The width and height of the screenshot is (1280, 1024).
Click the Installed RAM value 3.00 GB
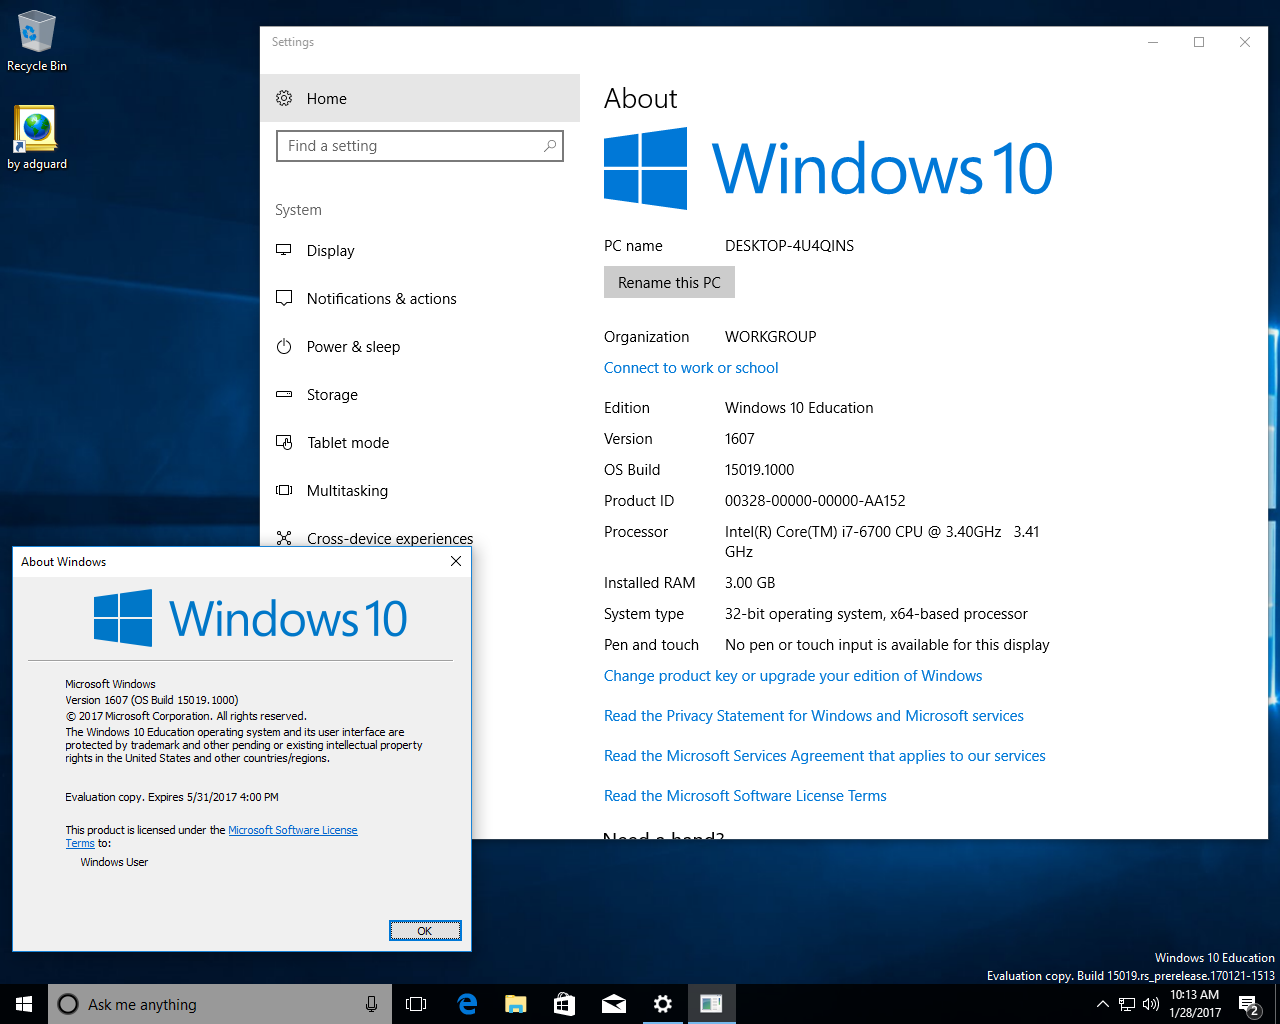[x=750, y=583]
